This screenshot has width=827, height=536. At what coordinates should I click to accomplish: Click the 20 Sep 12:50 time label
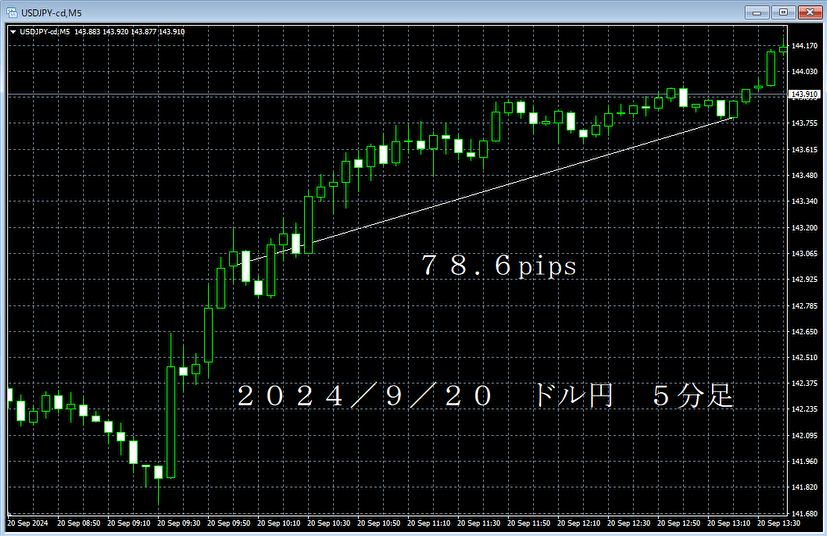[x=679, y=523]
